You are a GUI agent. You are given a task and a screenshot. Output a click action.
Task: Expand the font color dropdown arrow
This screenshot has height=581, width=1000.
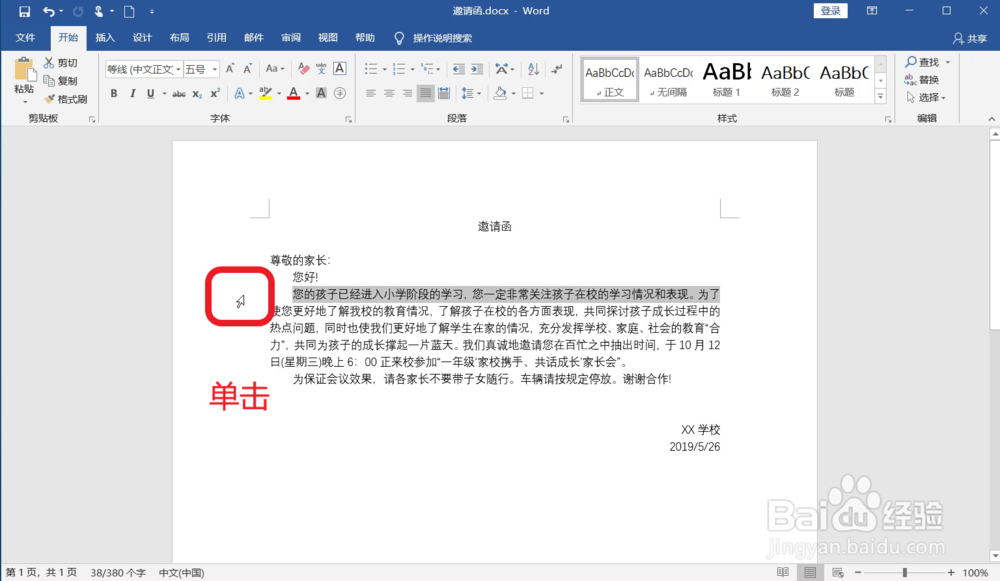305,93
